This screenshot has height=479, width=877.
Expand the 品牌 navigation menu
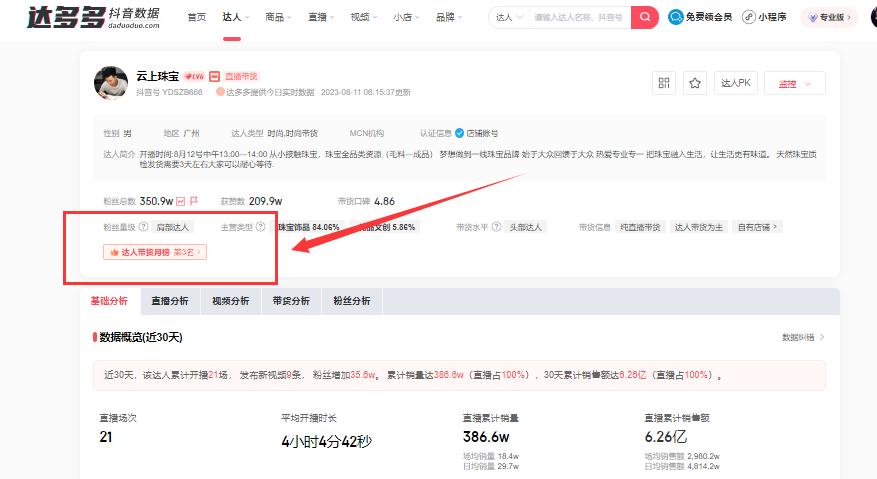point(449,17)
